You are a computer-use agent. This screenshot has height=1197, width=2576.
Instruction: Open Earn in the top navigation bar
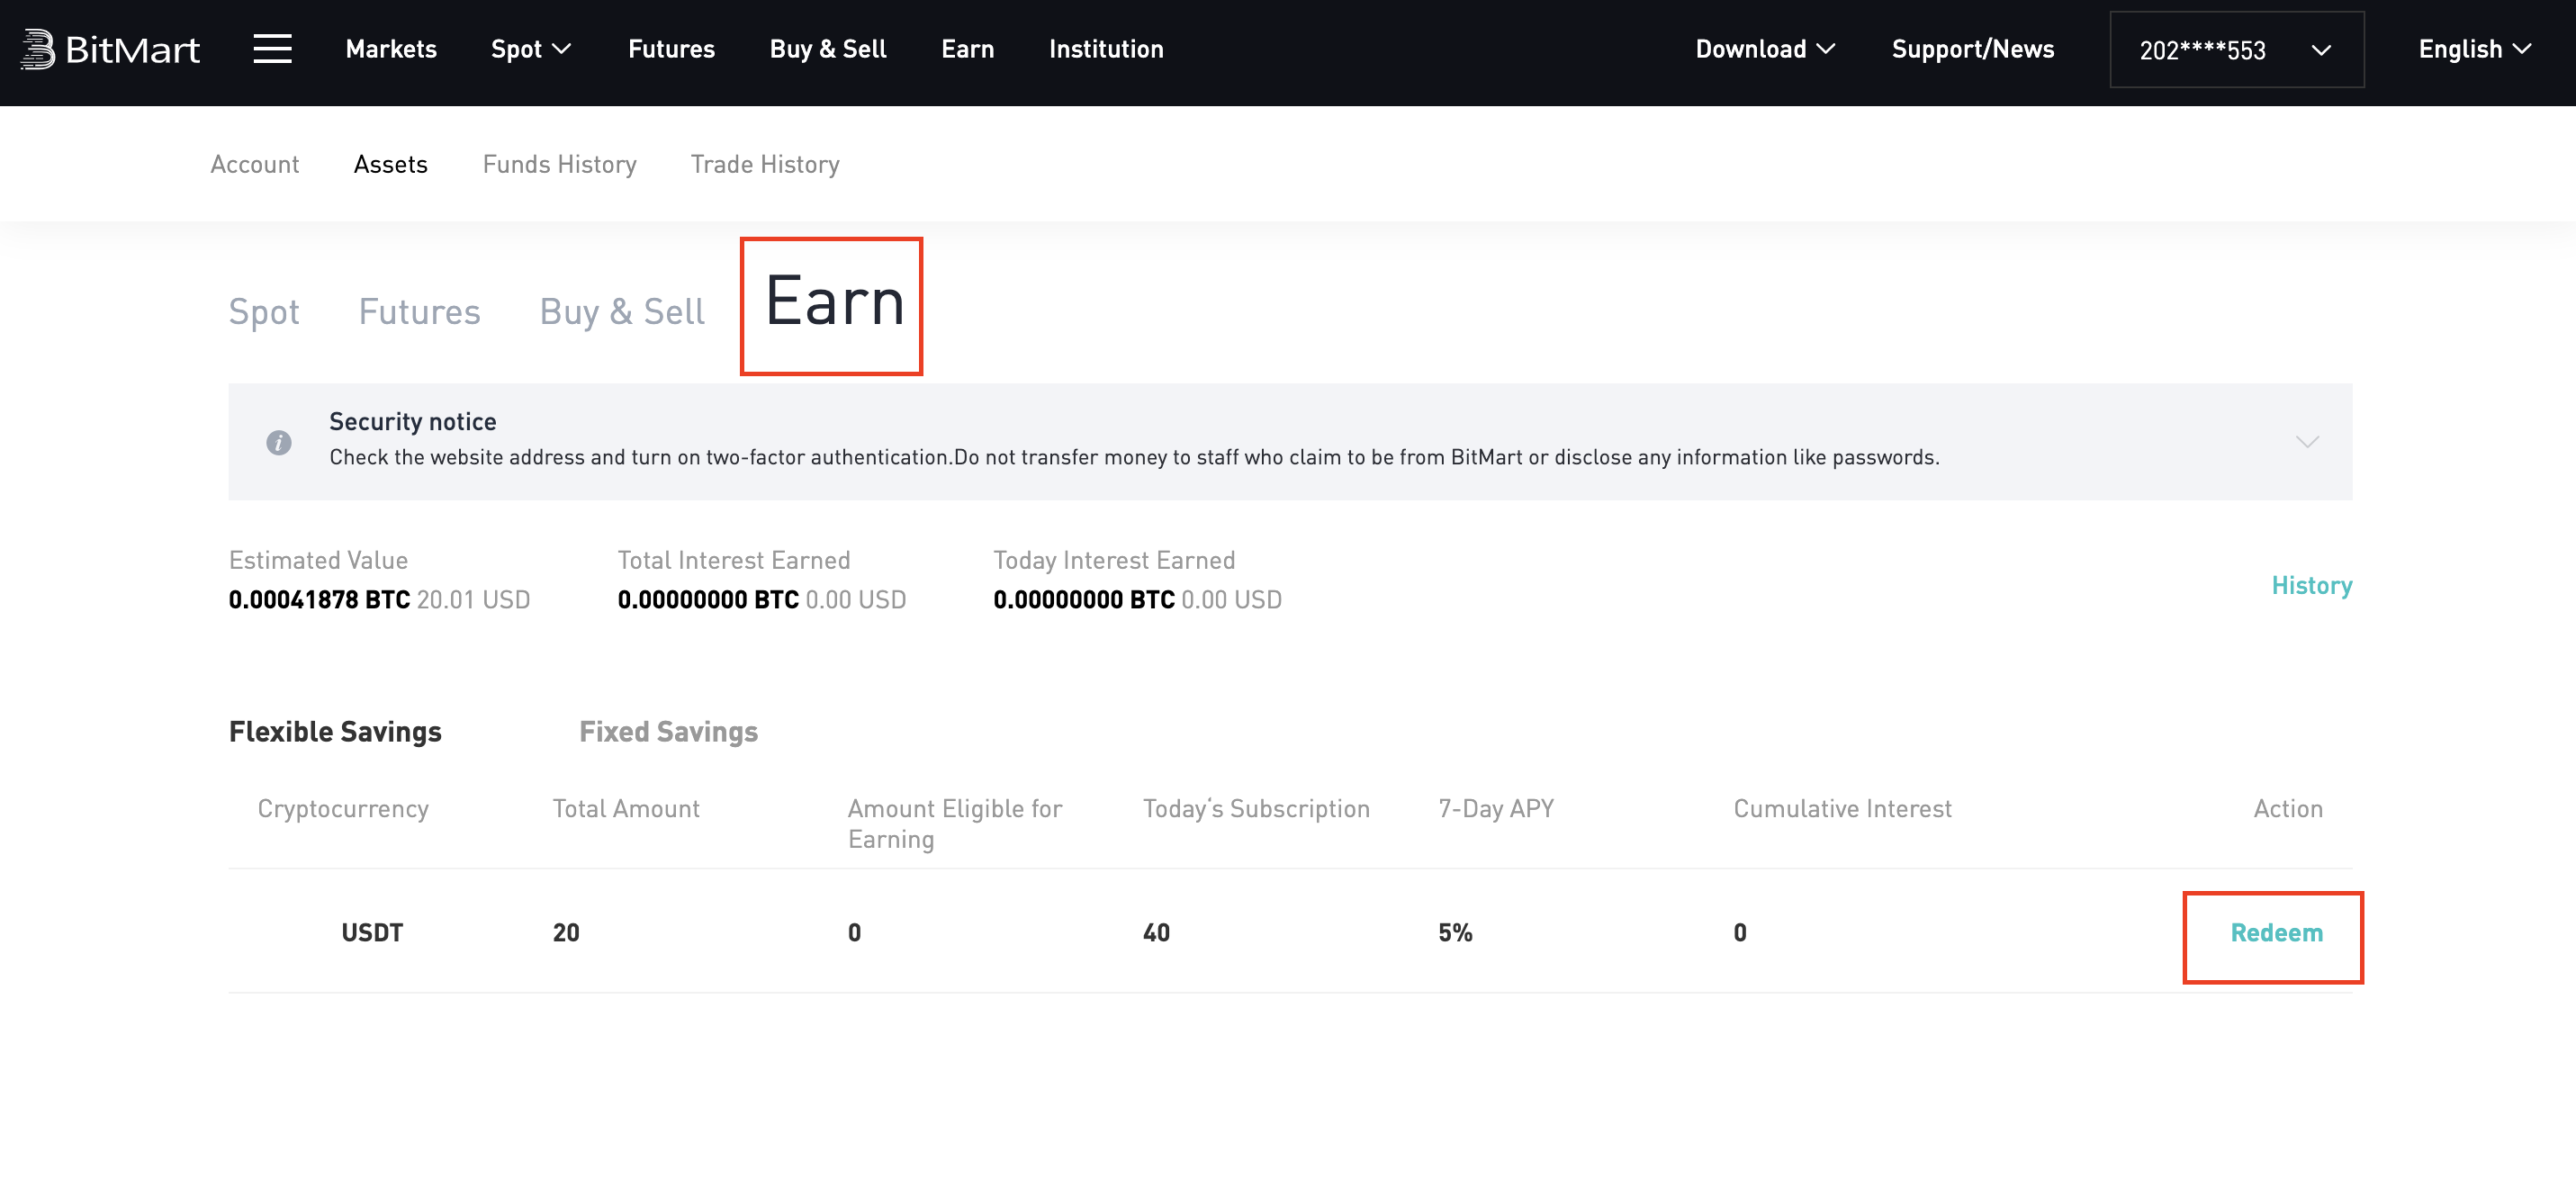pyautogui.click(x=967, y=49)
